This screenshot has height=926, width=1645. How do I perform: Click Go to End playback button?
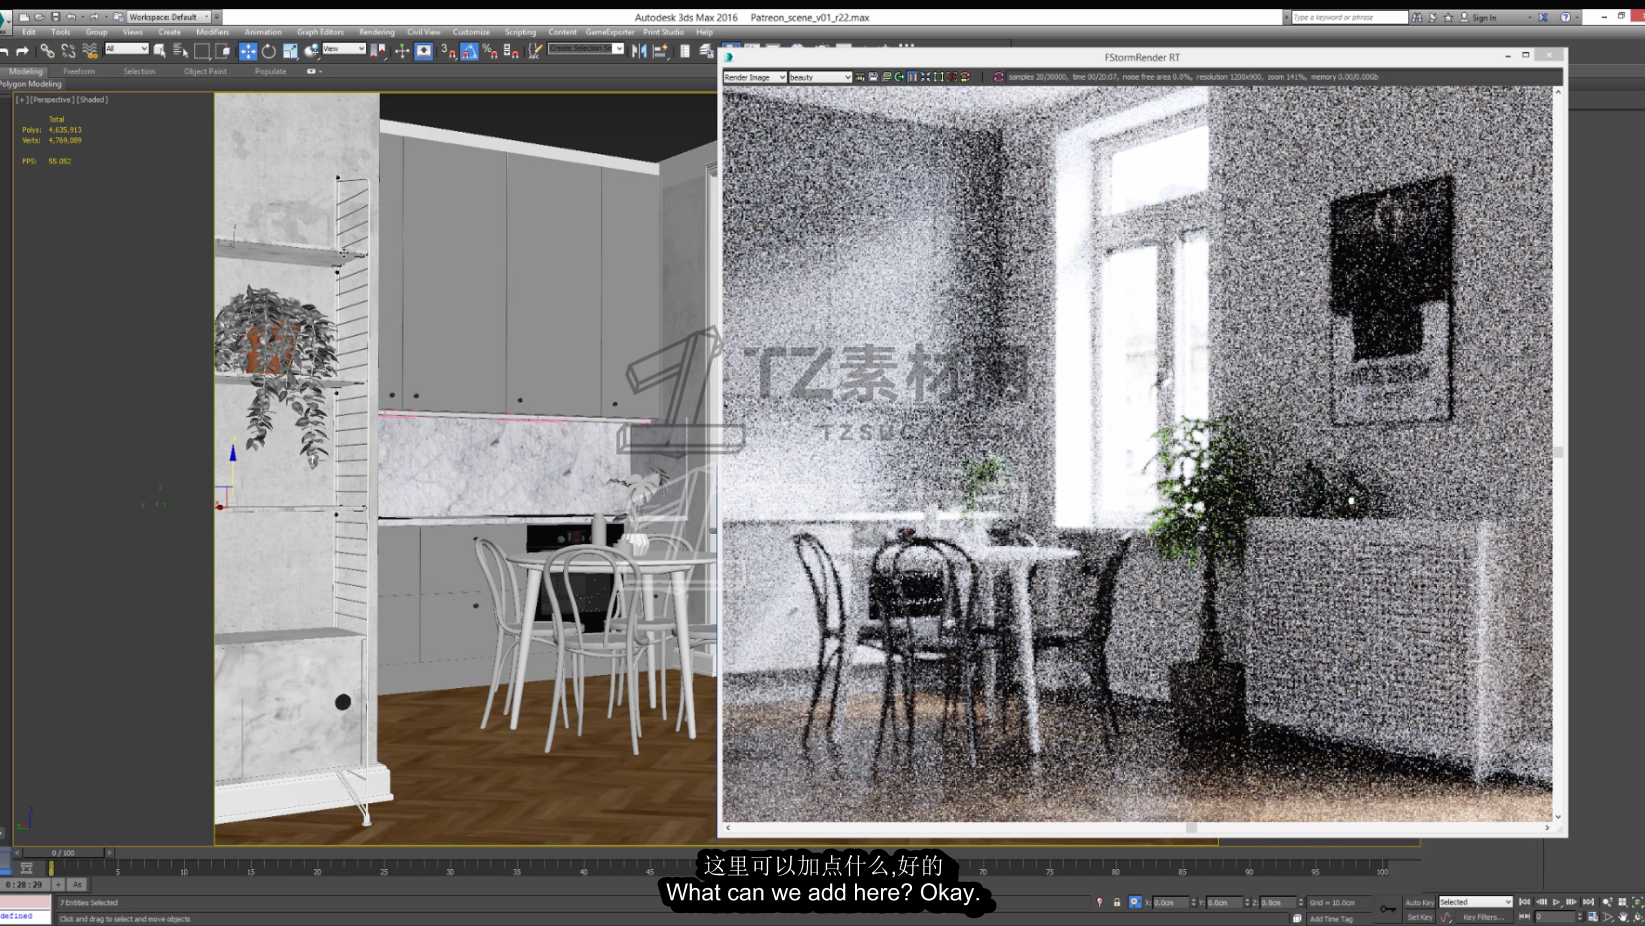tap(1588, 902)
